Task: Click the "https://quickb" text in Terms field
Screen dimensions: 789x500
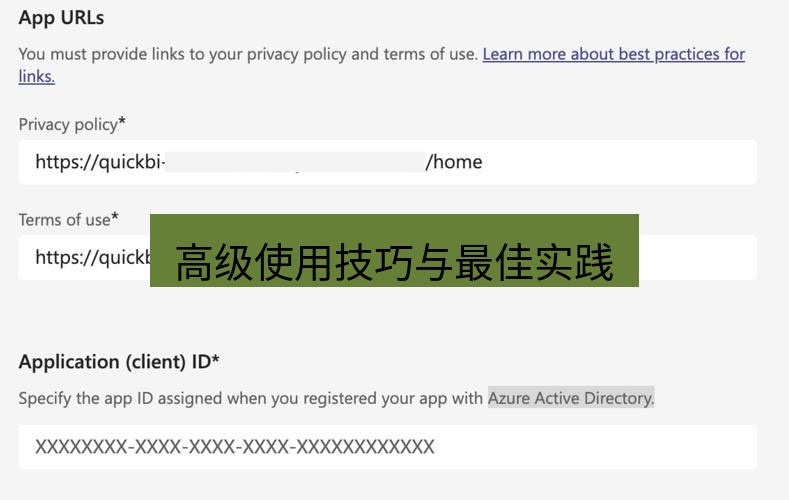Action: [x=92, y=257]
